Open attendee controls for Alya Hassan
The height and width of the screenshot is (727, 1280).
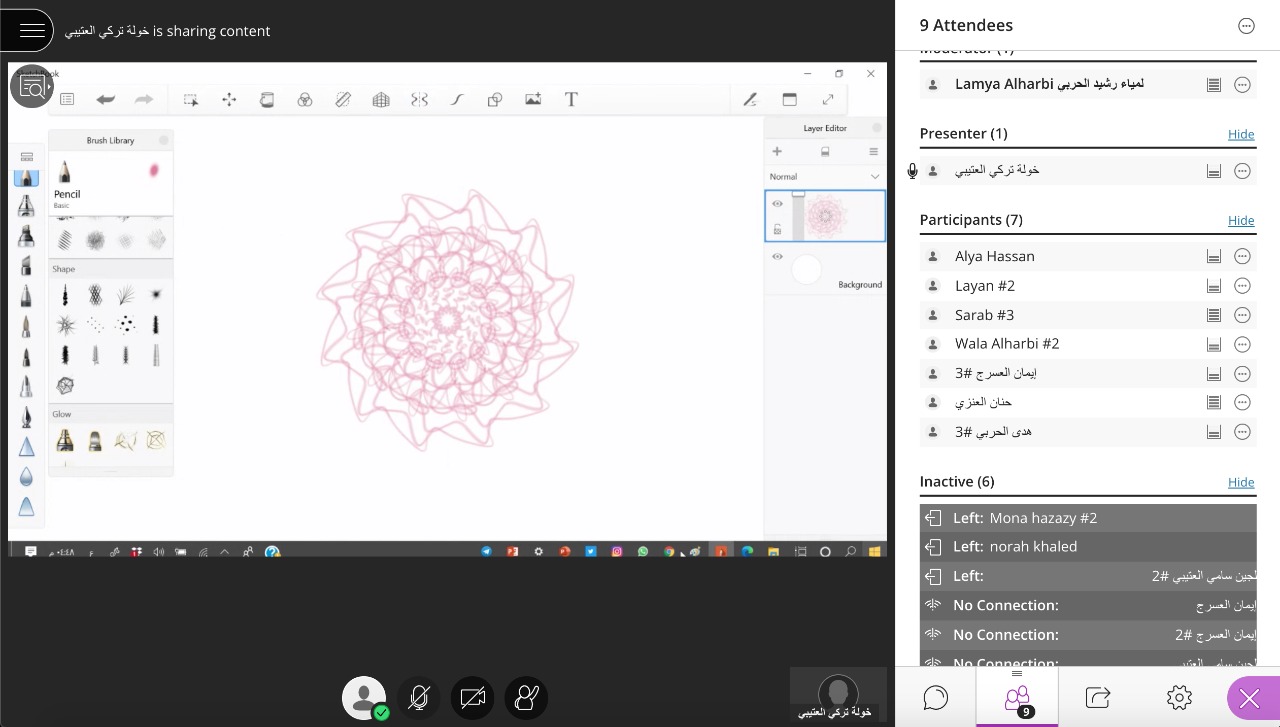[x=1242, y=257]
